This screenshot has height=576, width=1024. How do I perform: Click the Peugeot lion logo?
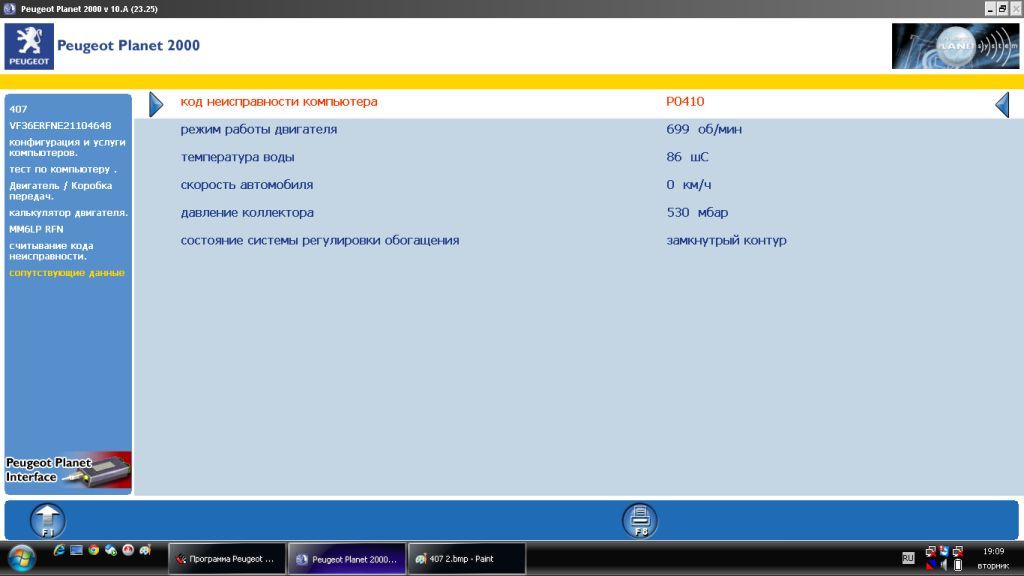coord(29,46)
